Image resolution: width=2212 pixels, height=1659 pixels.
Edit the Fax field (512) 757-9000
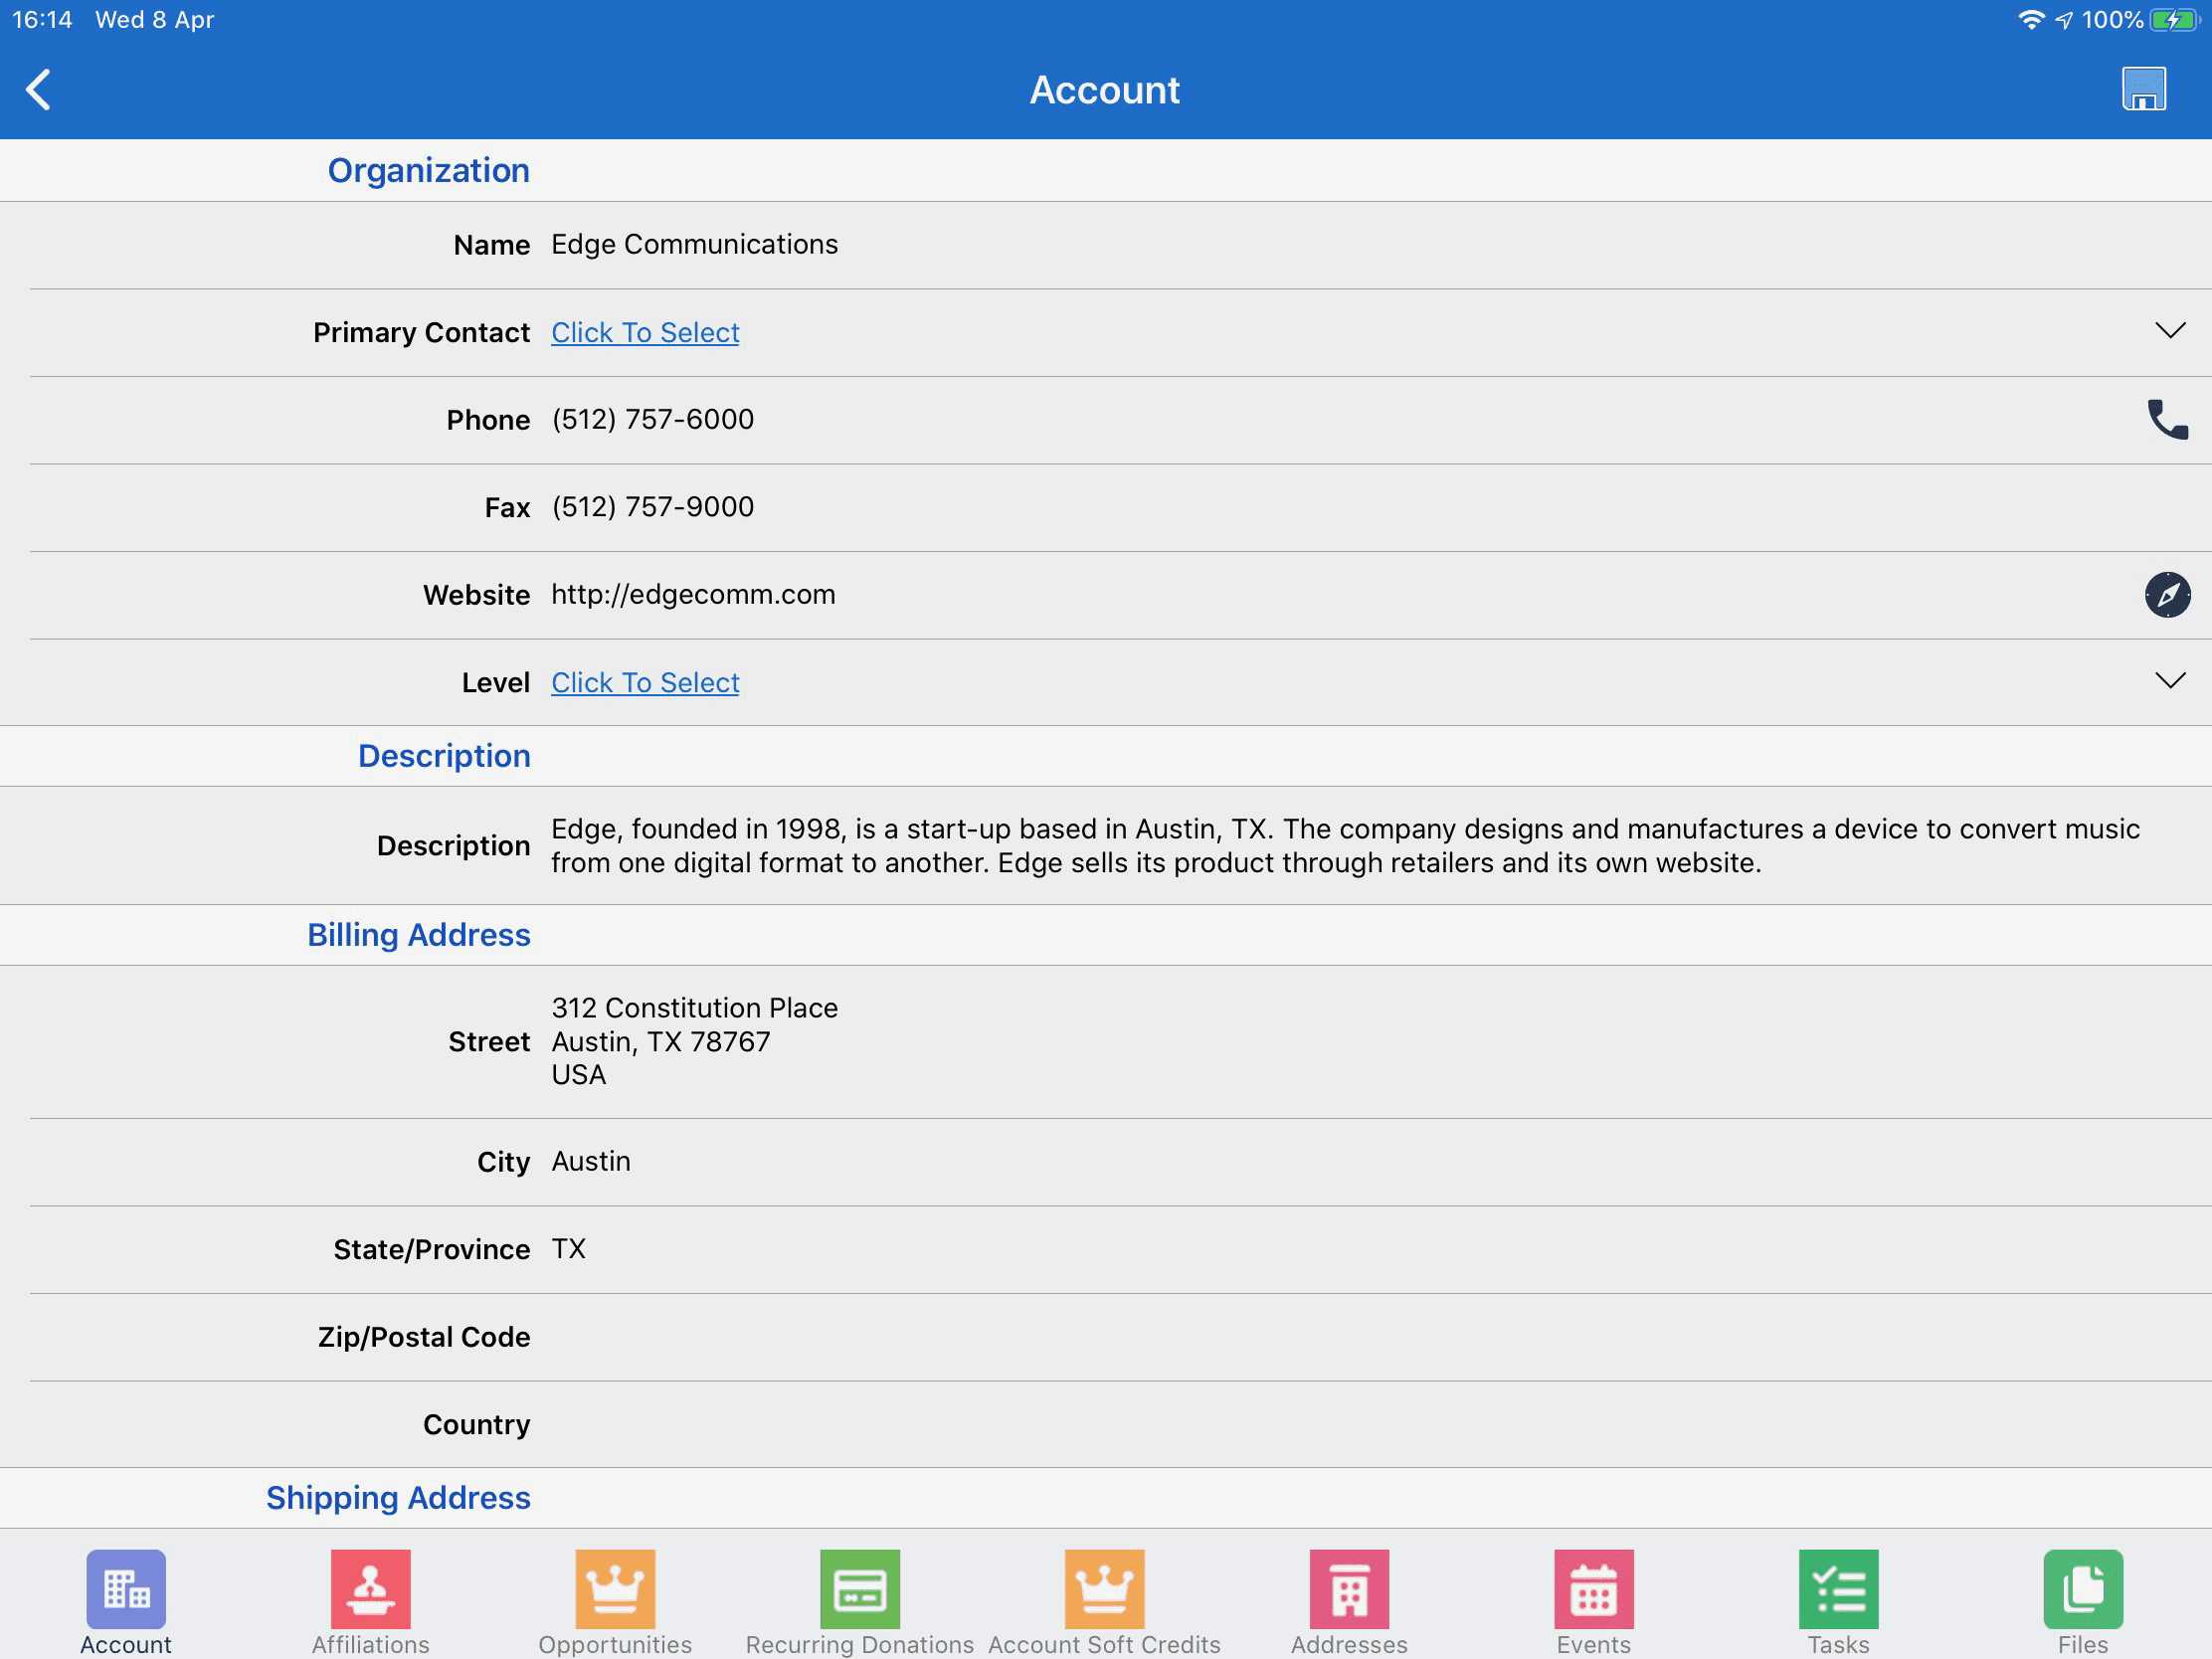pyautogui.click(x=653, y=507)
